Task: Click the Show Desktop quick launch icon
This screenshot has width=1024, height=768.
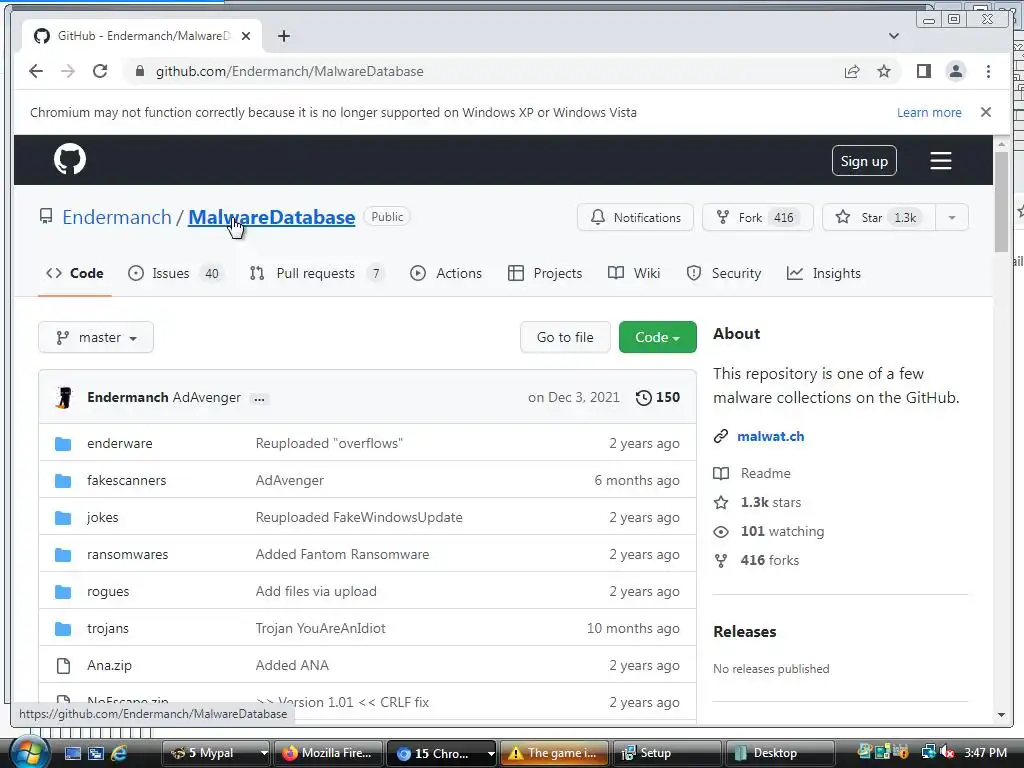Action: (x=72, y=753)
